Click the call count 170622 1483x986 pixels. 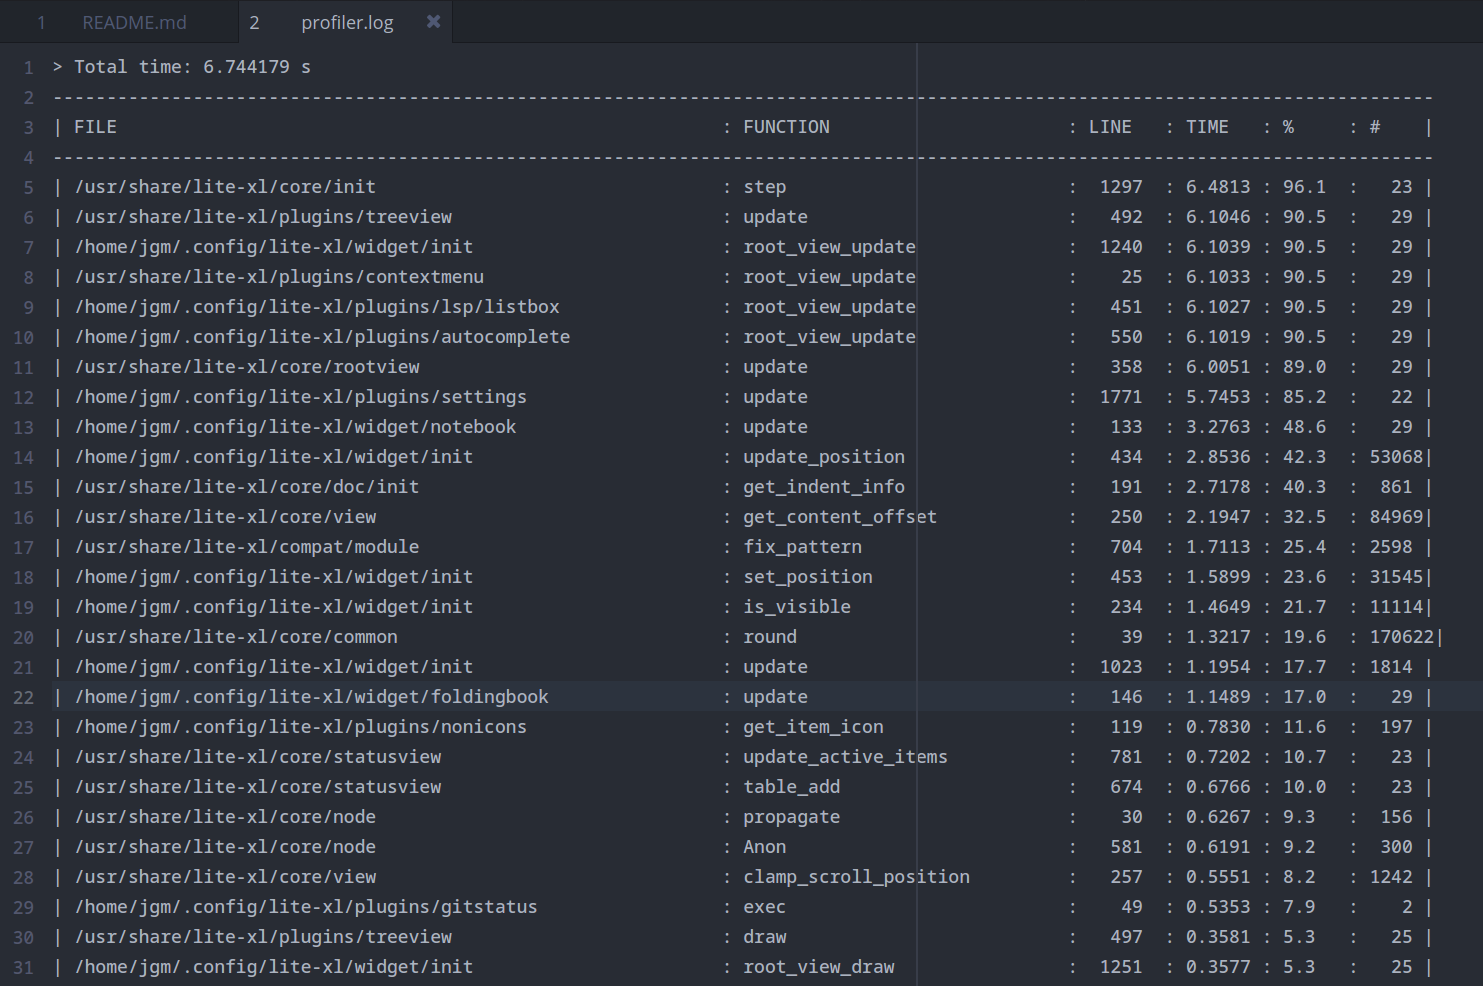1402,637
